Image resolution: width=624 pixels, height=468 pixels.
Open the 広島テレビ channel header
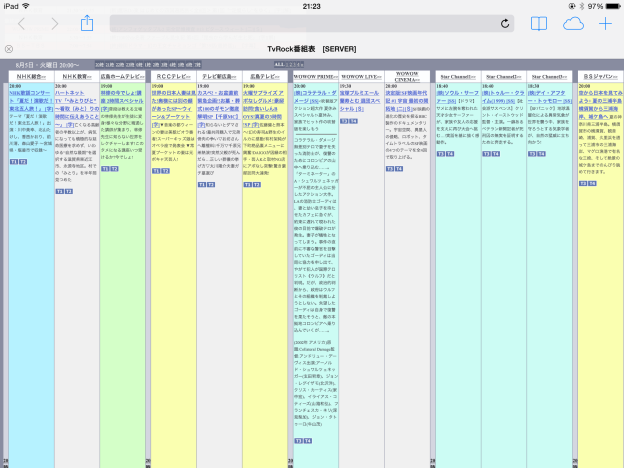(x=265, y=76)
